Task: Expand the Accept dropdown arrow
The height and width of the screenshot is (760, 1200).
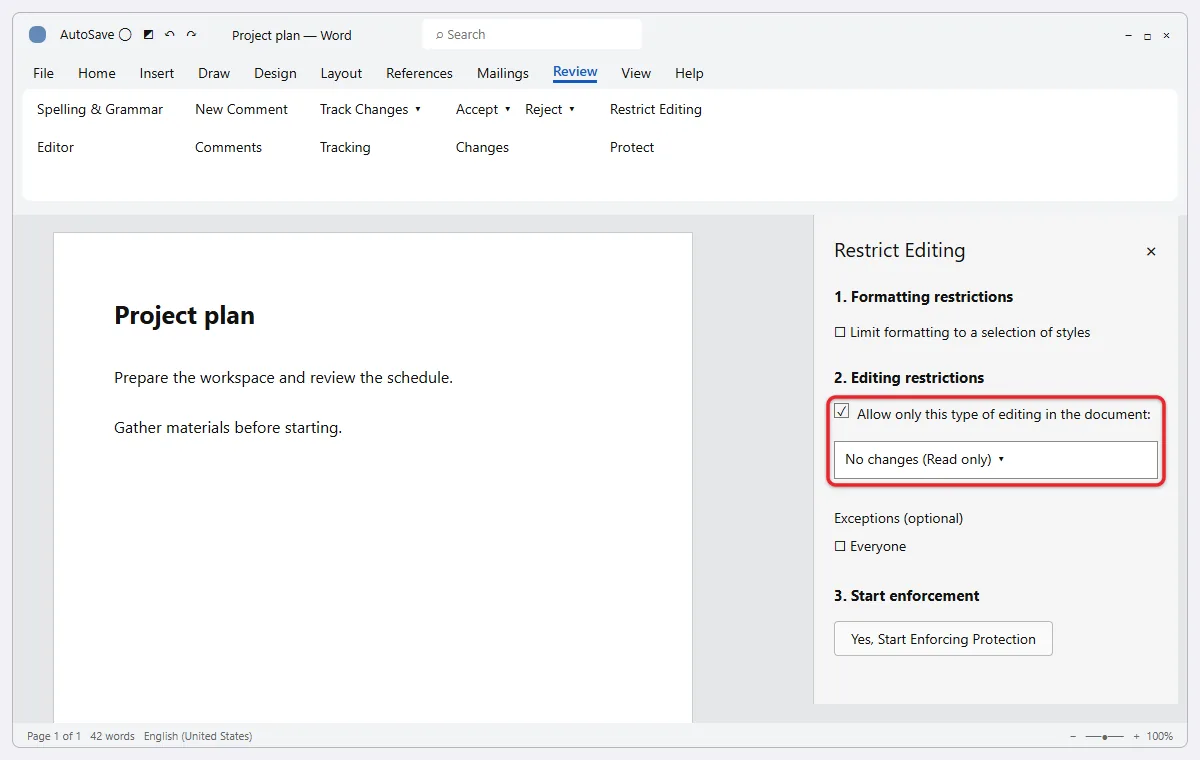Action: [508, 109]
